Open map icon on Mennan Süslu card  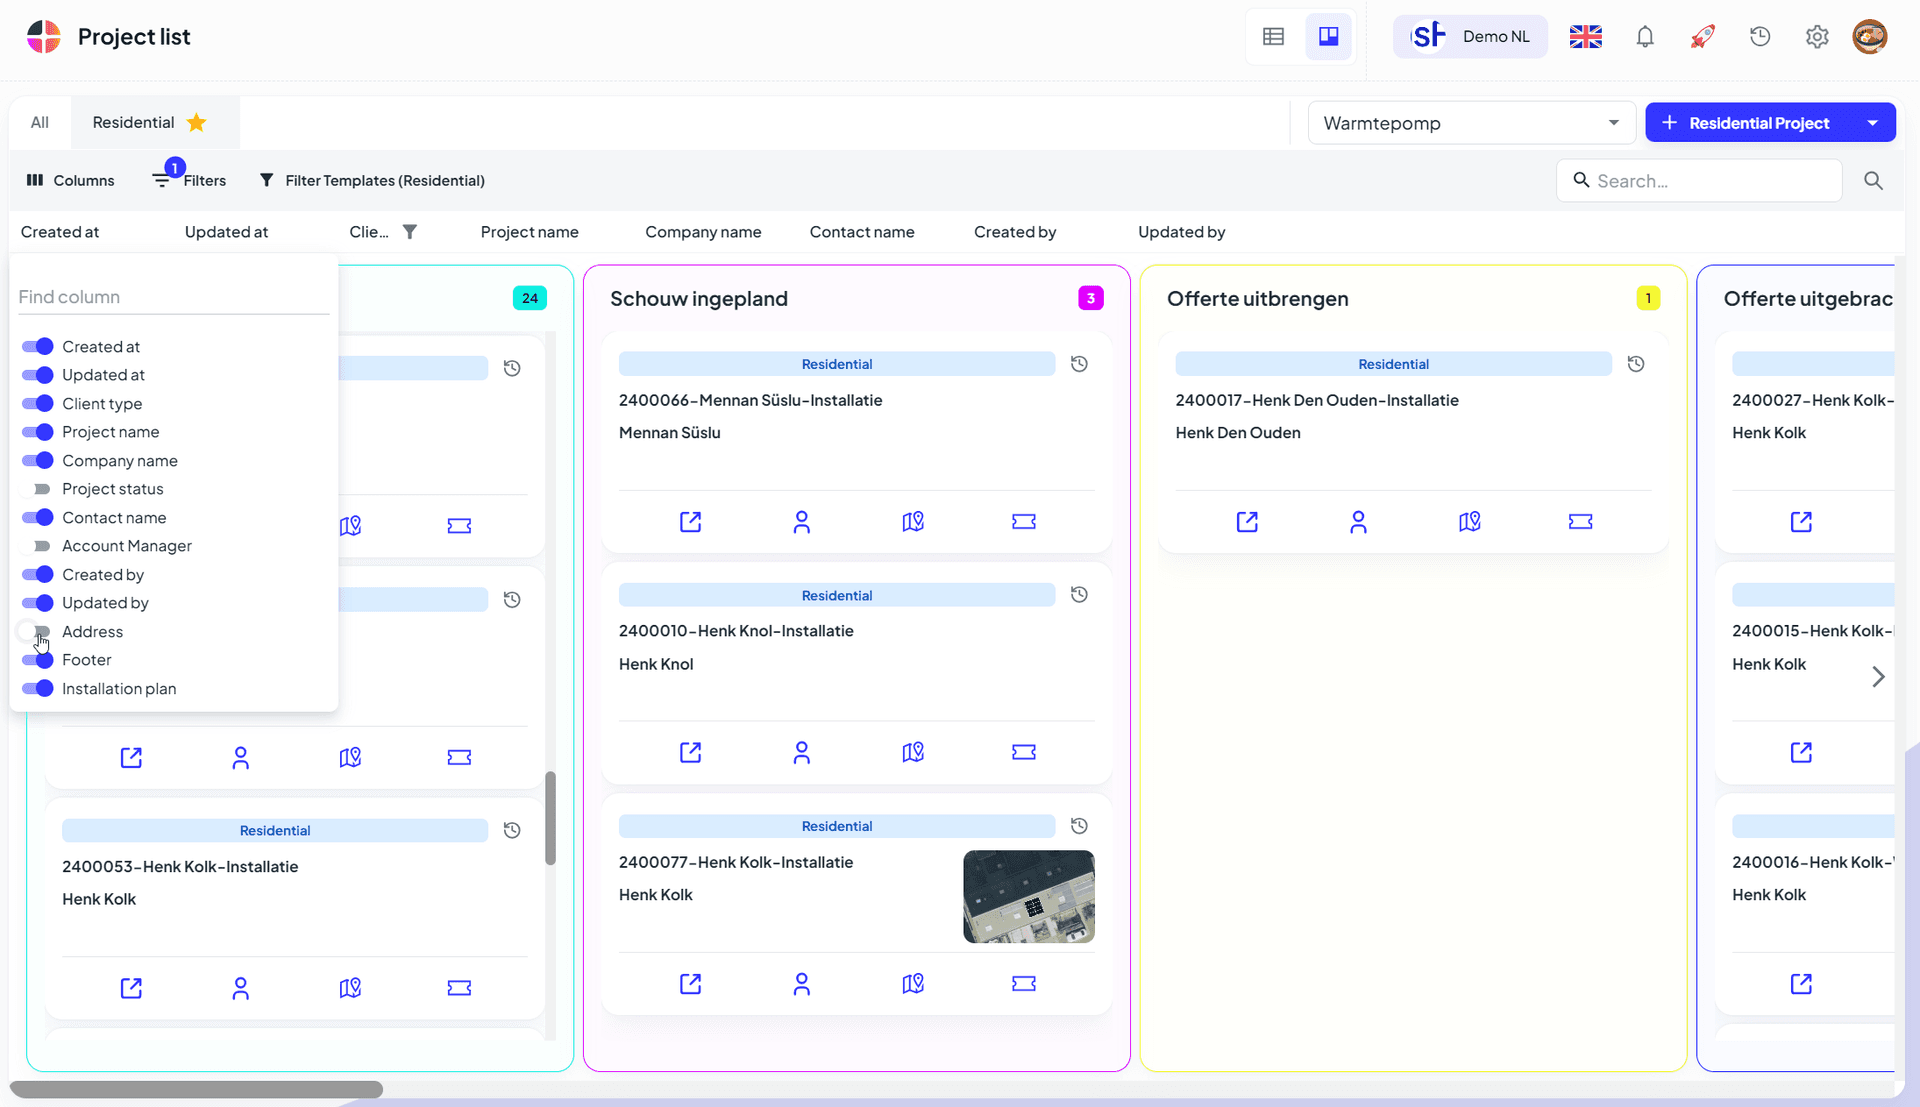click(912, 522)
